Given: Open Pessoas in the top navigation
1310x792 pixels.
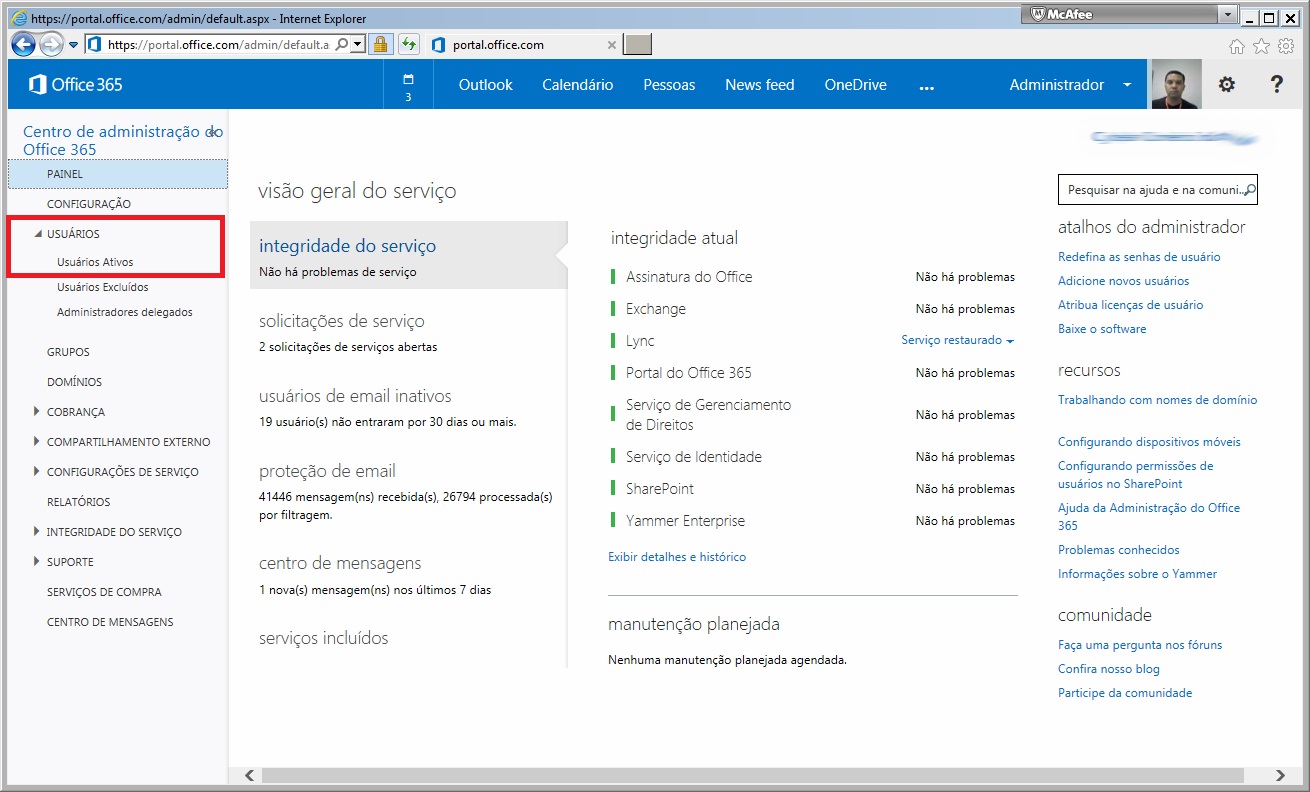Looking at the screenshot, I should pos(669,85).
